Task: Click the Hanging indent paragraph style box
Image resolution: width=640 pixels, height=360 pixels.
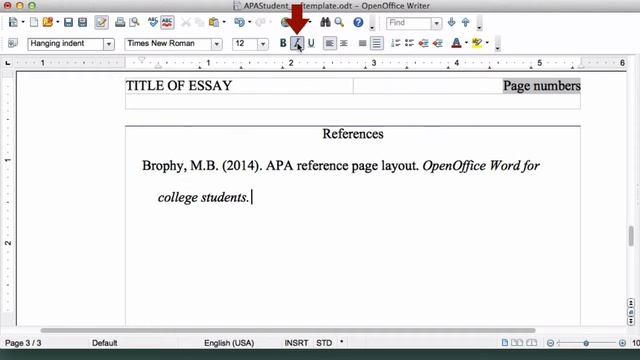Action: (x=65, y=44)
